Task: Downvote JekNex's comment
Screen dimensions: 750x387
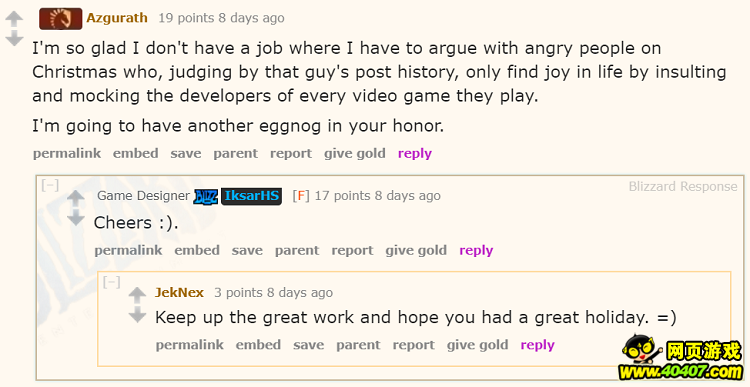Action: pos(137,314)
